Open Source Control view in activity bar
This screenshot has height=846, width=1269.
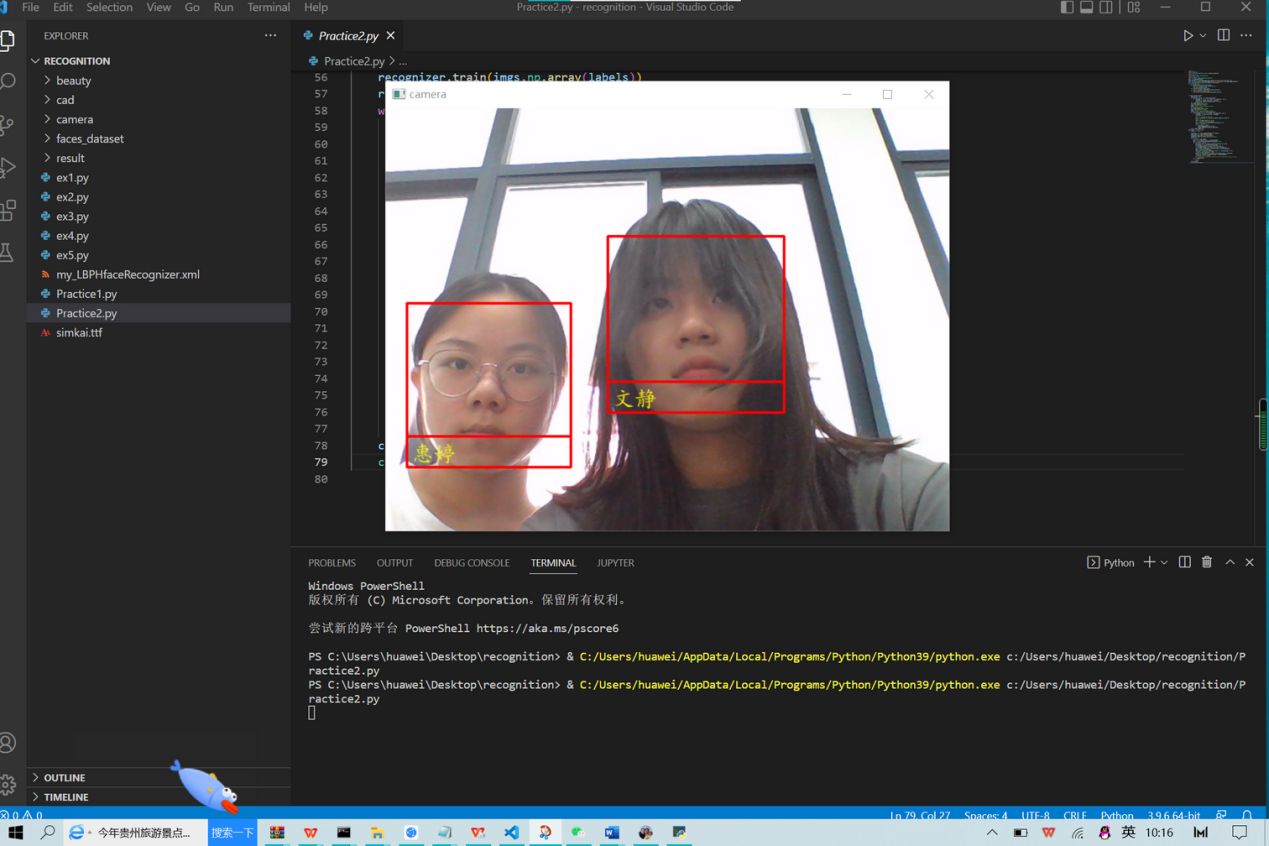[x=9, y=125]
